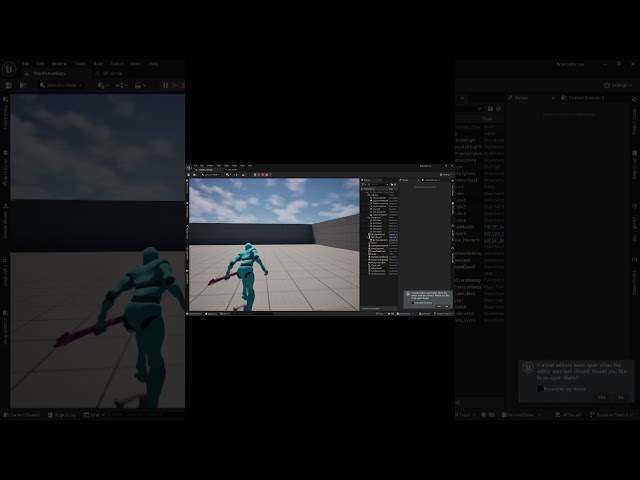640x480 pixels.
Task: Open World Settings sidebar panel in dimmed background
Action: (5, 168)
